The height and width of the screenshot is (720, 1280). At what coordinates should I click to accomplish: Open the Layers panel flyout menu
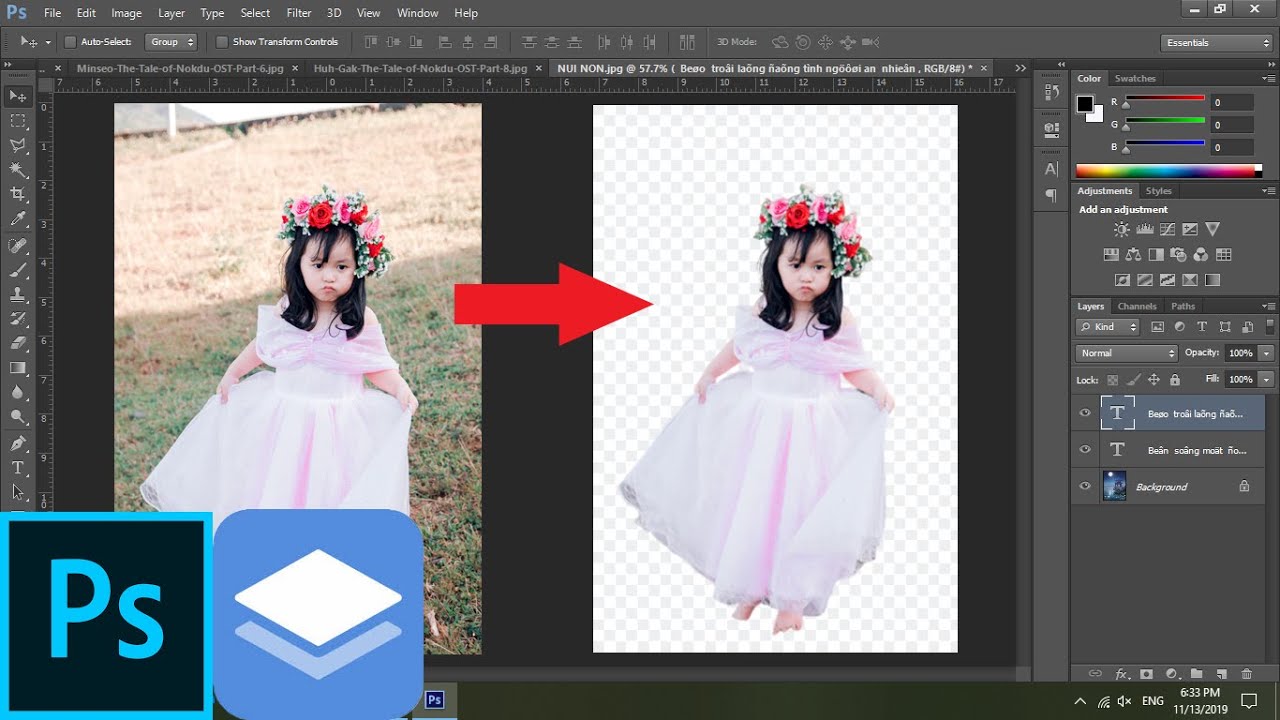coord(1268,306)
